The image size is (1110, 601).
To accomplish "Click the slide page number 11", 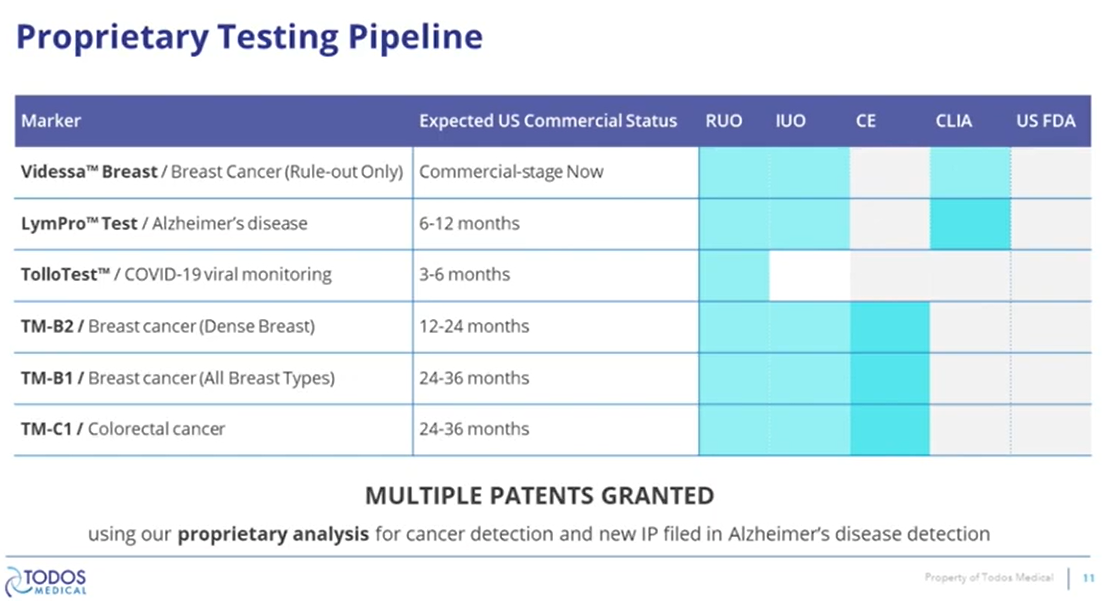I will pos(1089,578).
